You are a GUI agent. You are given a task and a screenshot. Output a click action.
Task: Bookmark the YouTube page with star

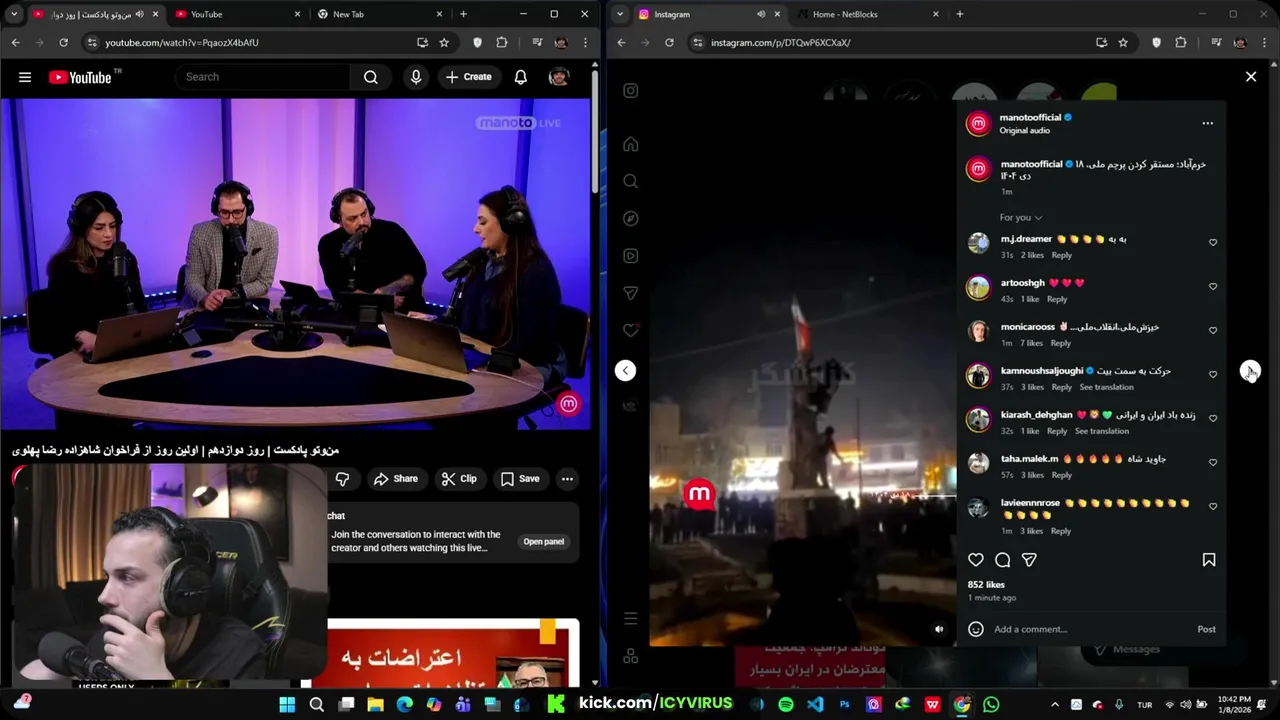click(444, 43)
